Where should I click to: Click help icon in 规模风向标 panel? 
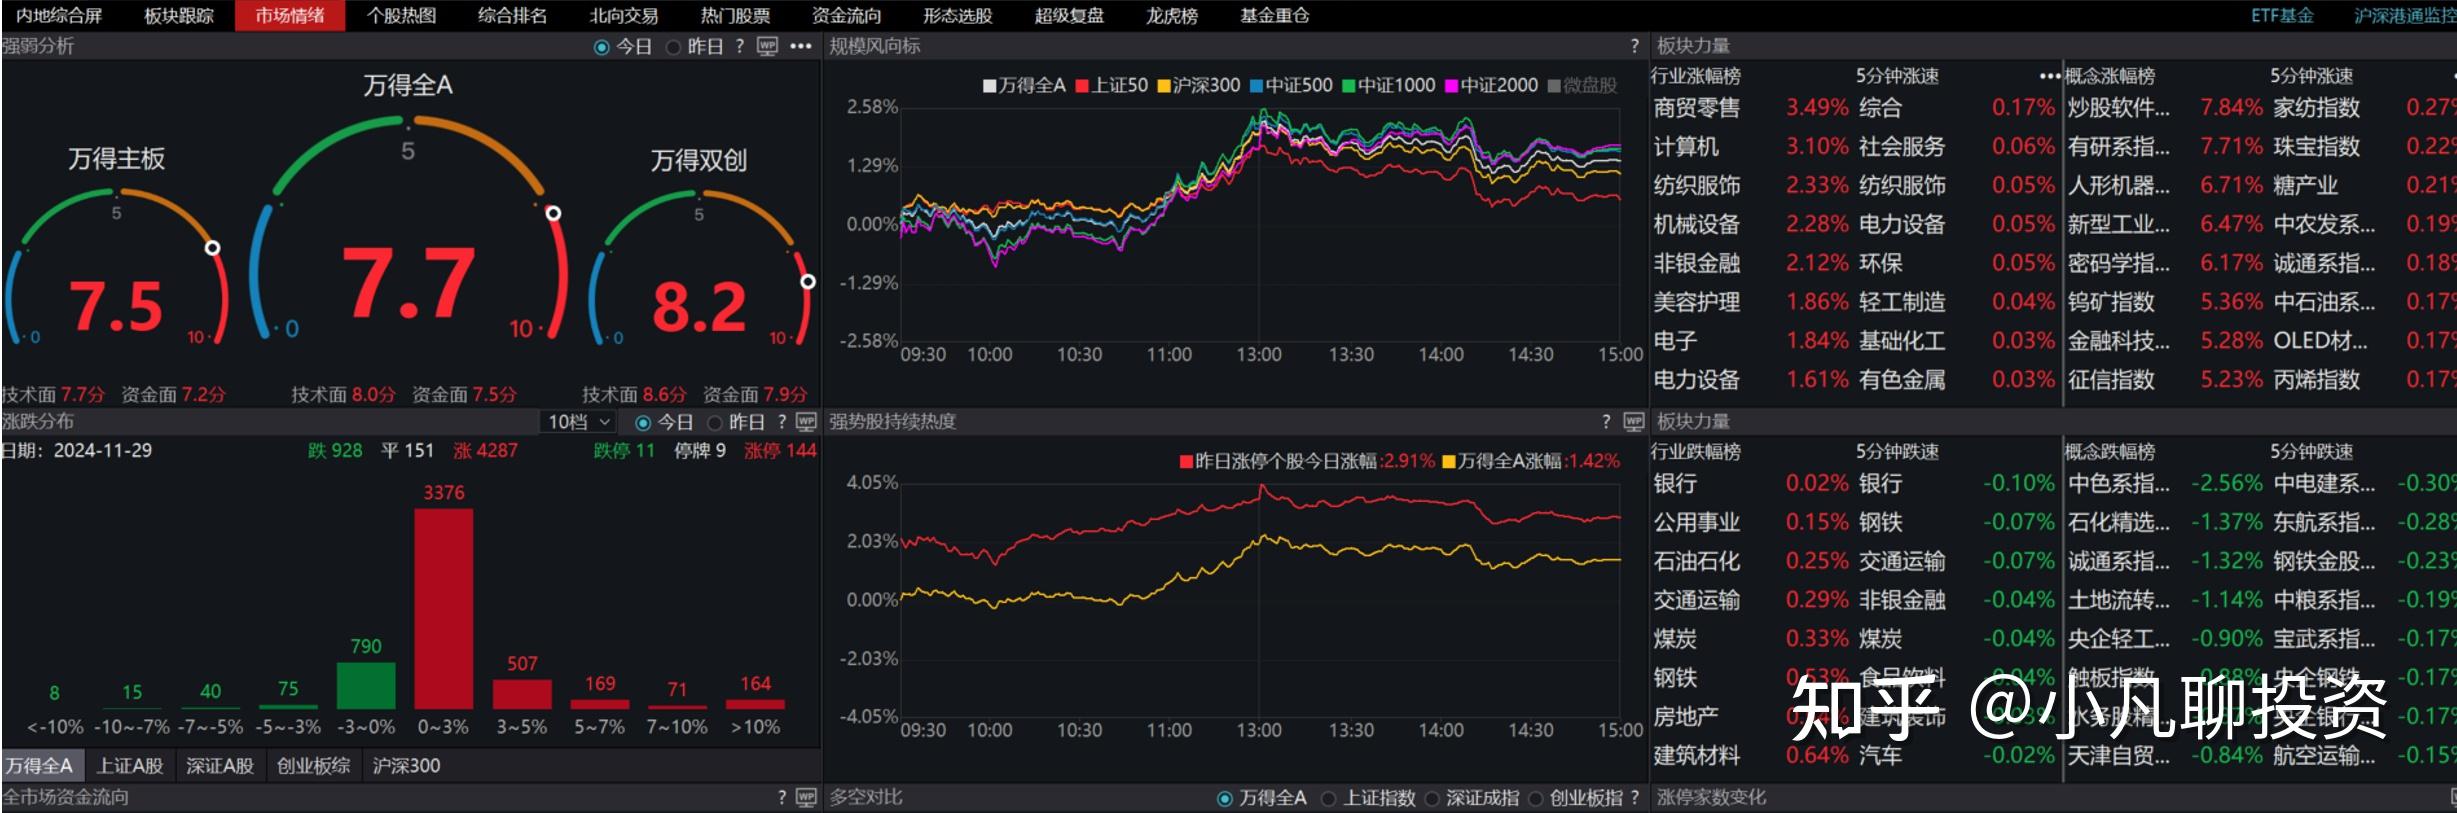1635,46
